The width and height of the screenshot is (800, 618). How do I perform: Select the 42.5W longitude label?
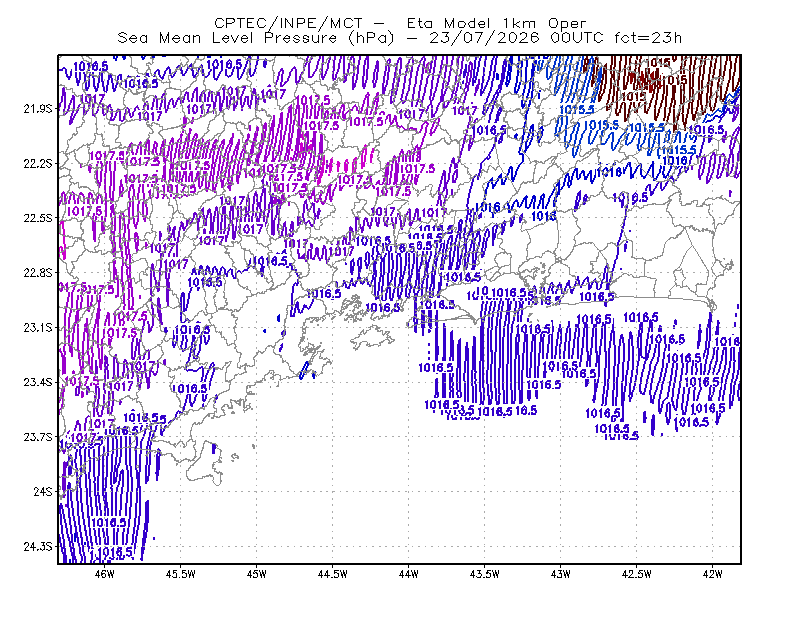pyautogui.click(x=636, y=574)
